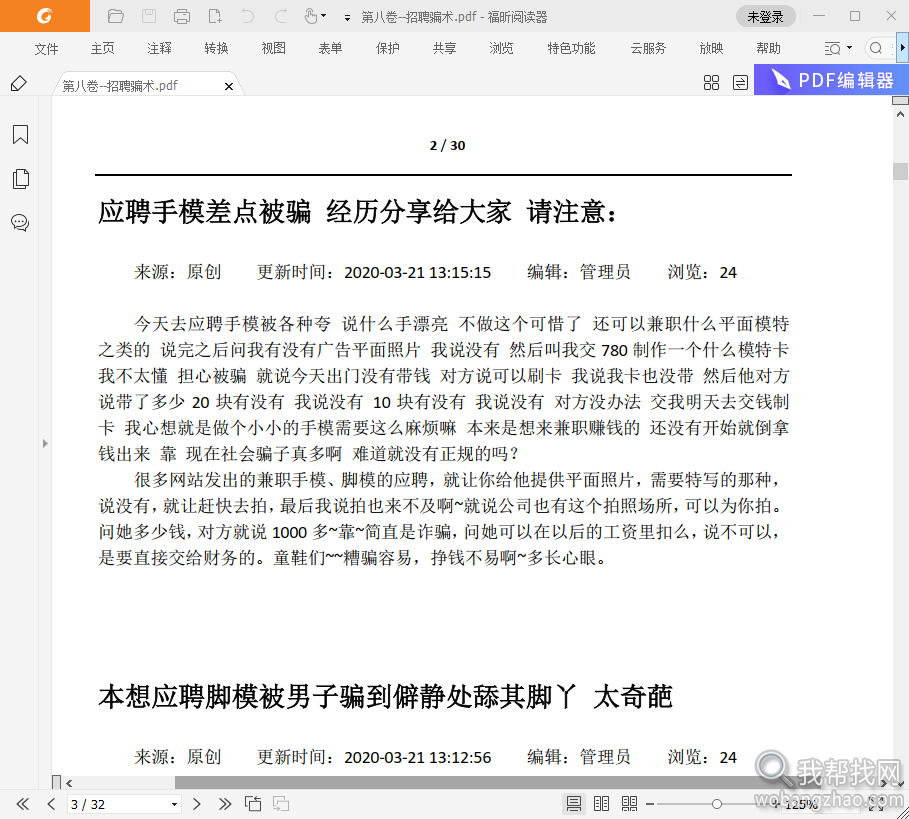Open a file with the folder icon
The image size is (909, 819).
[x=115, y=16]
